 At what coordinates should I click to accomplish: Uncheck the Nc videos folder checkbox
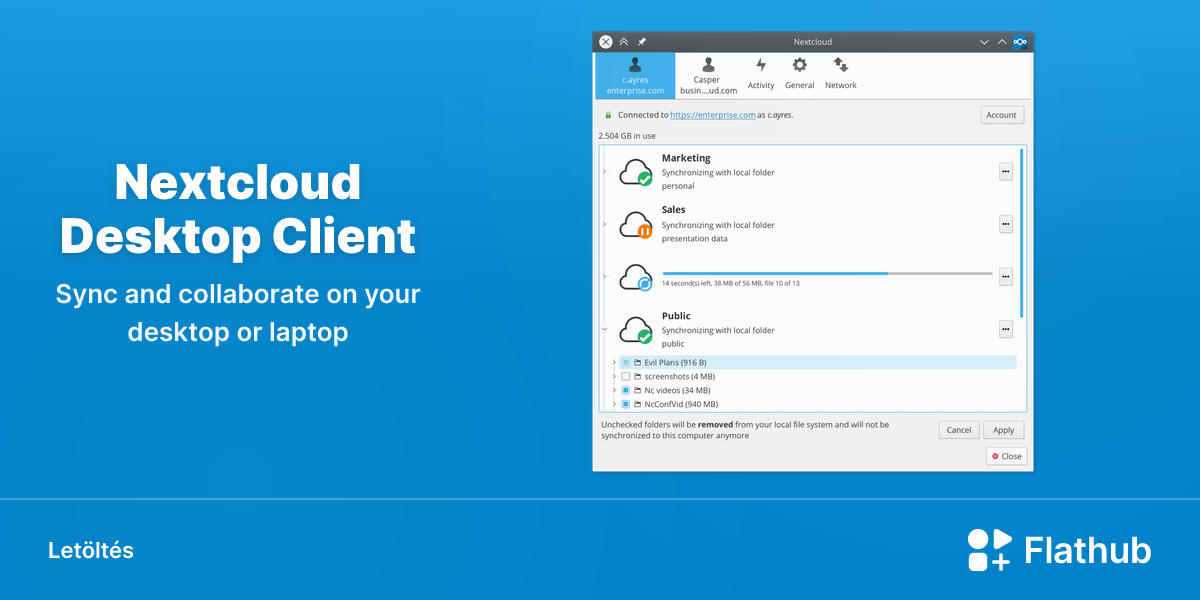[x=626, y=390]
